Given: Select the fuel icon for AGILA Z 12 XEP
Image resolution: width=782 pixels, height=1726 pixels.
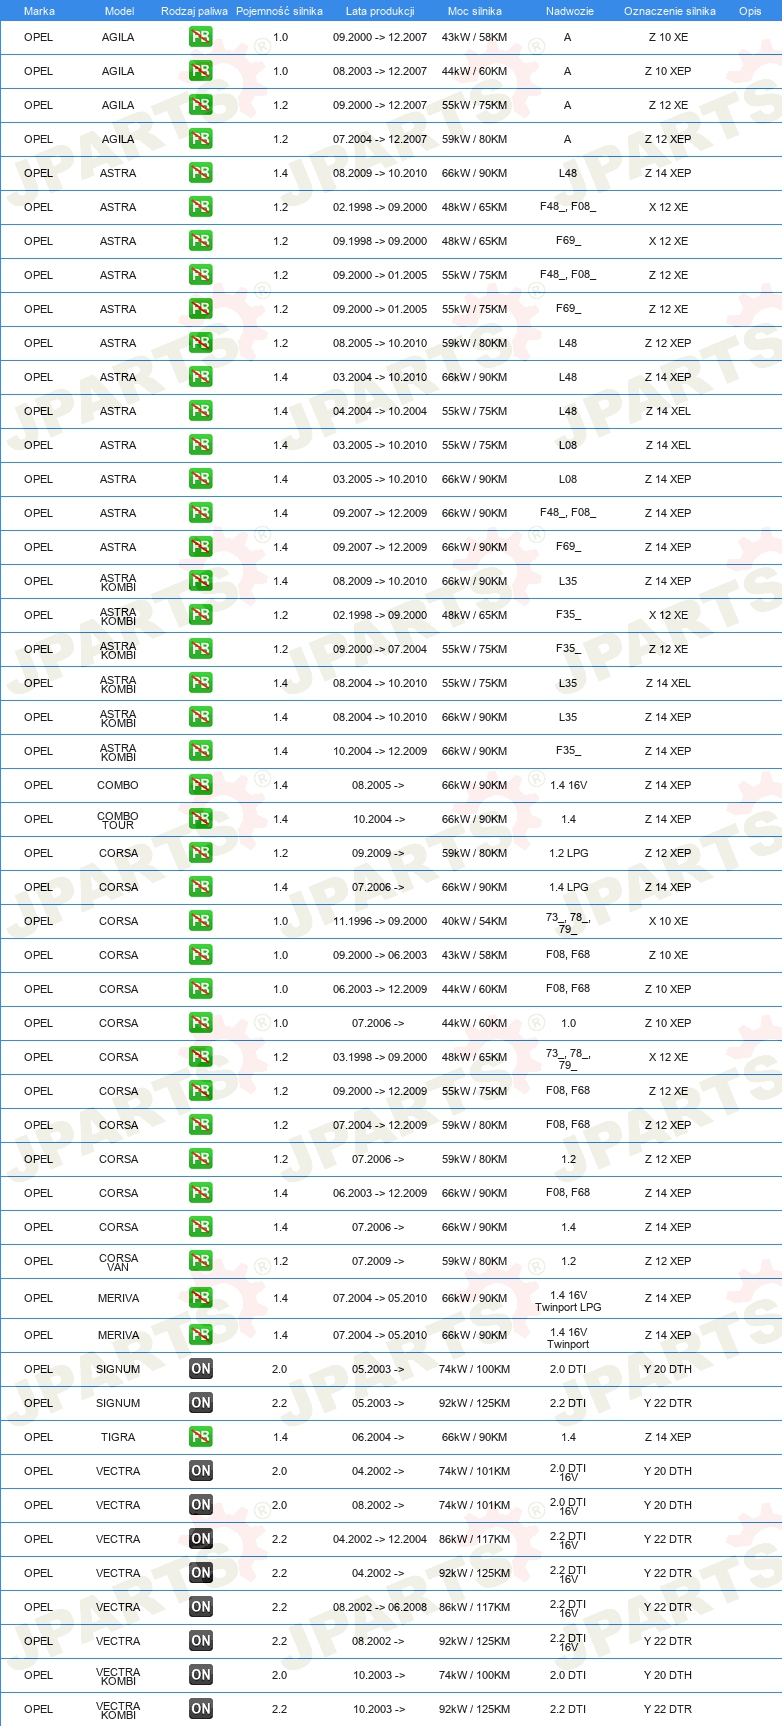Looking at the screenshot, I should pyautogui.click(x=201, y=139).
